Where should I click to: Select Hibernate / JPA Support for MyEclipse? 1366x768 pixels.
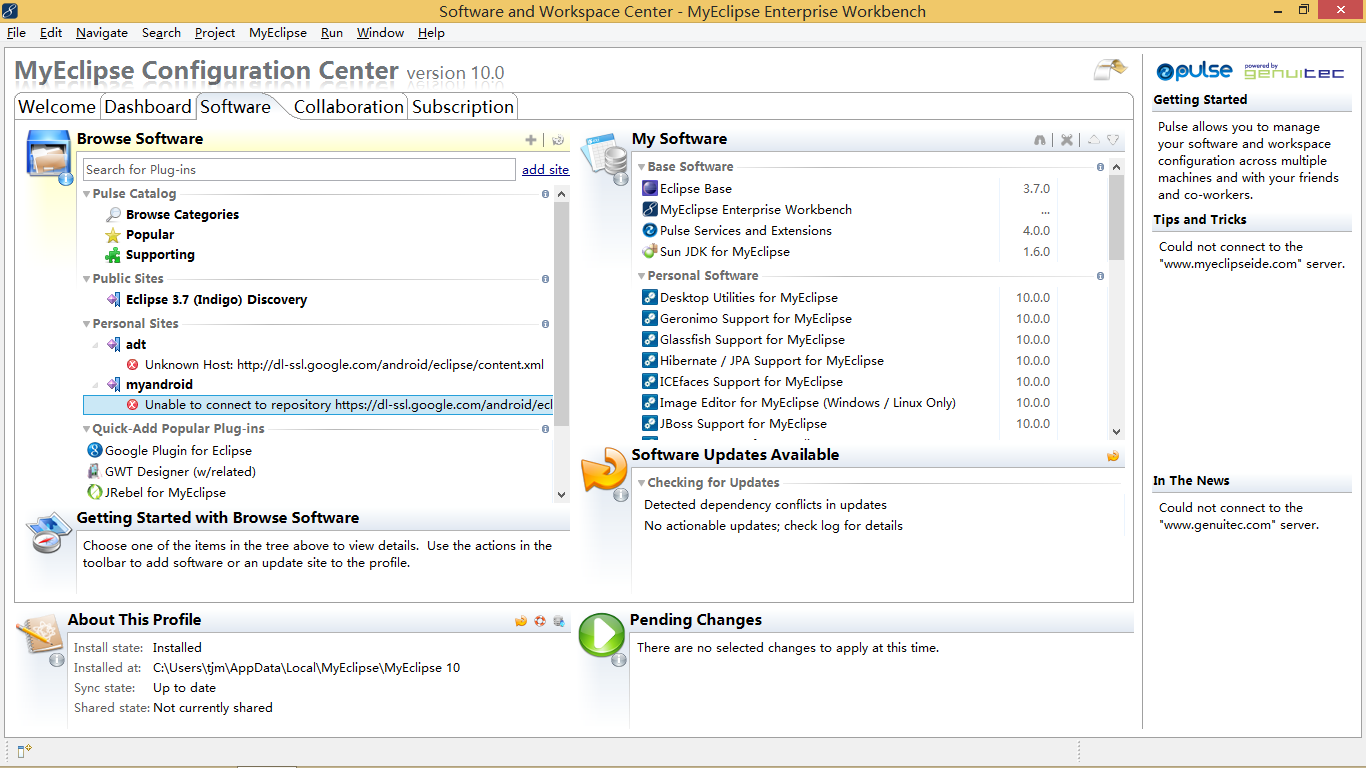point(772,361)
